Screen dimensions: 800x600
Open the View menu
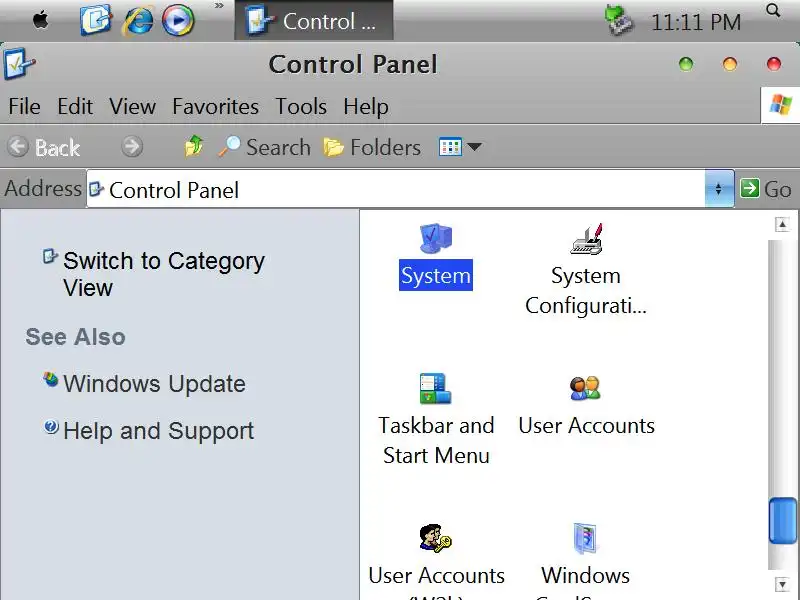click(x=132, y=107)
